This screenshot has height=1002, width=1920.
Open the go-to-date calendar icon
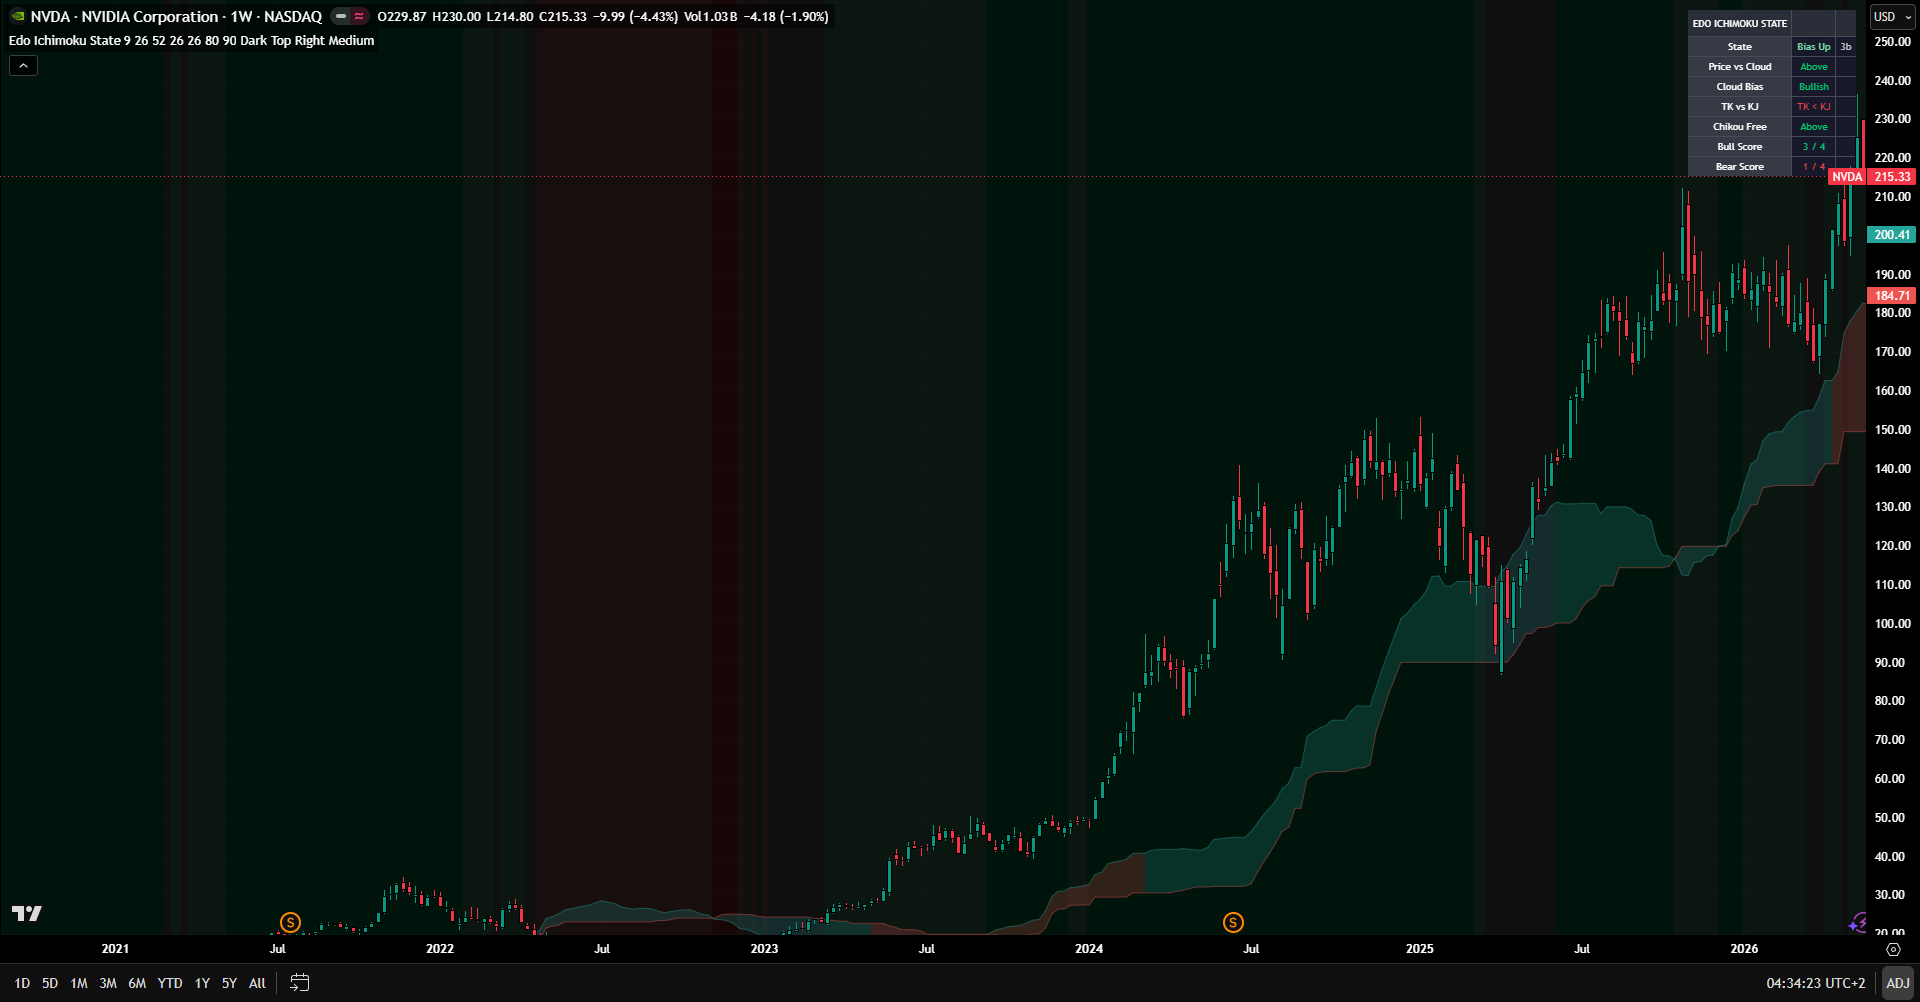click(299, 983)
